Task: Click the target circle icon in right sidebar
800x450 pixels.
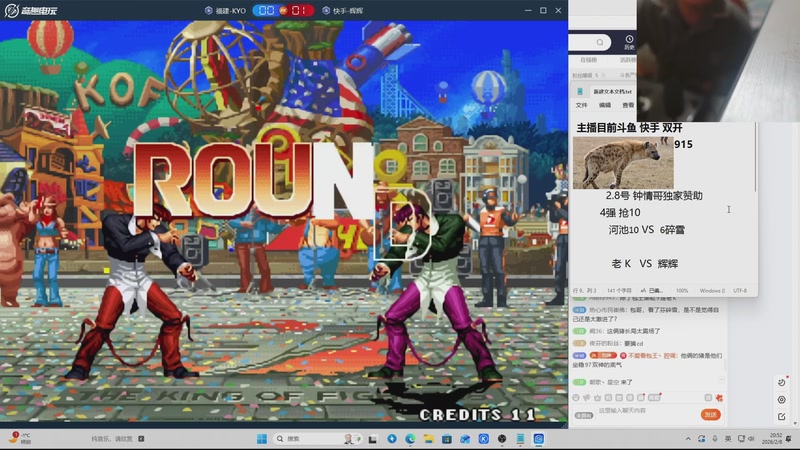Action: point(782,399)
